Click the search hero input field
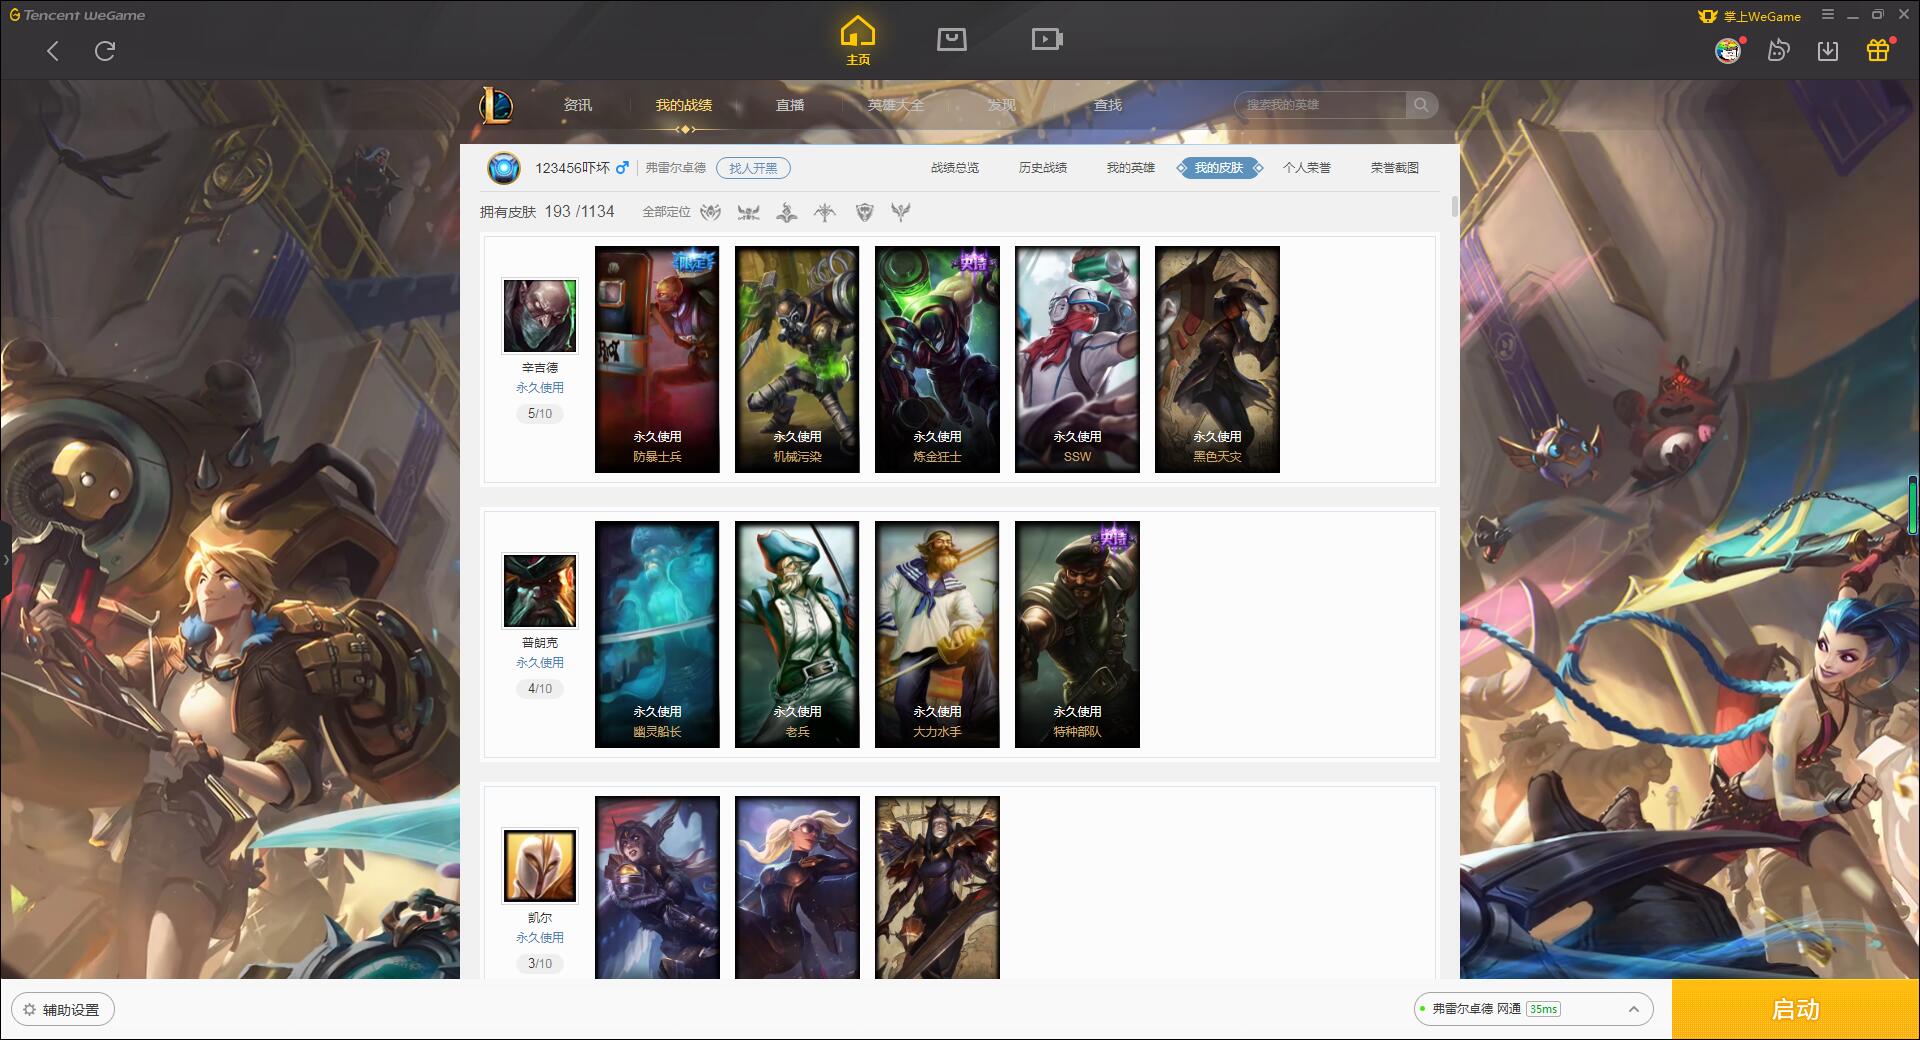Viewport: 1920px width, 1040px height. pos(1320,105)
